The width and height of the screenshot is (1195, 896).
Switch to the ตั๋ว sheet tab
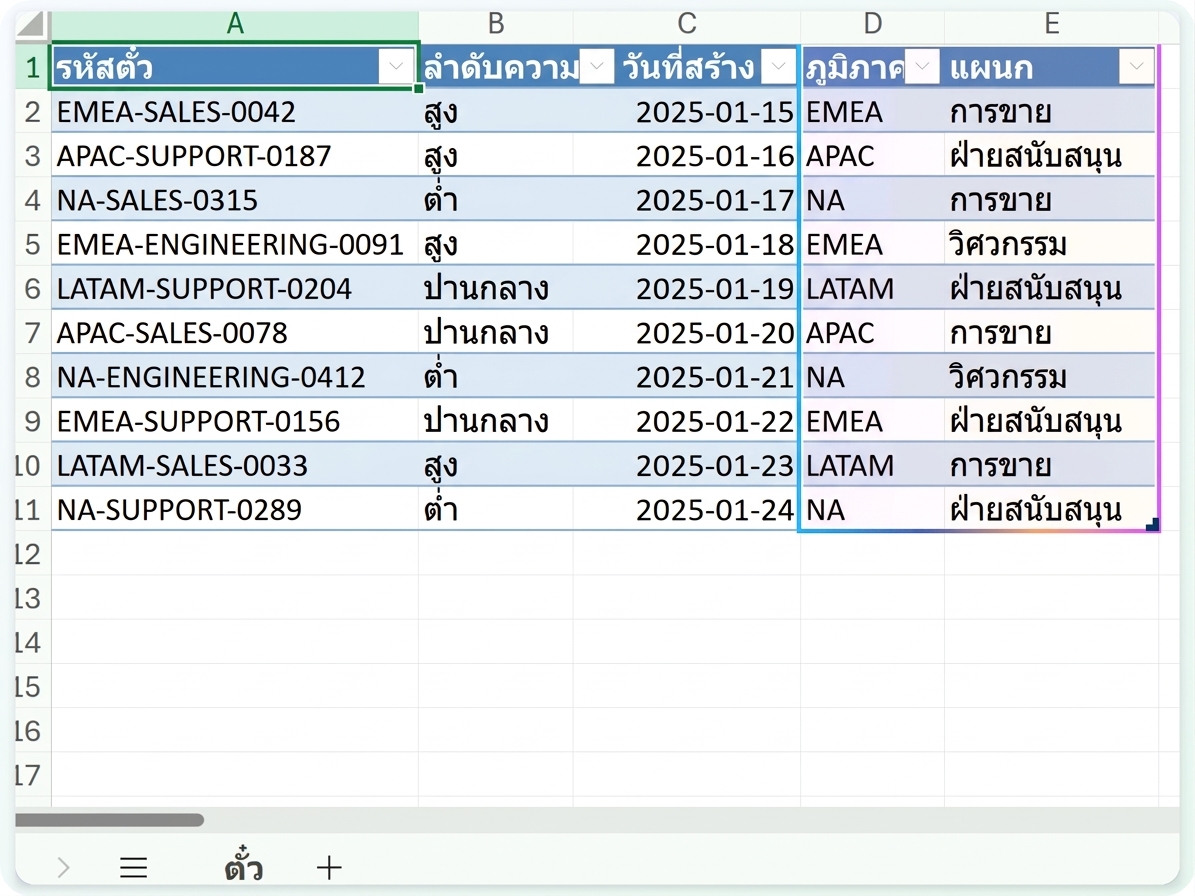point(244,865)
